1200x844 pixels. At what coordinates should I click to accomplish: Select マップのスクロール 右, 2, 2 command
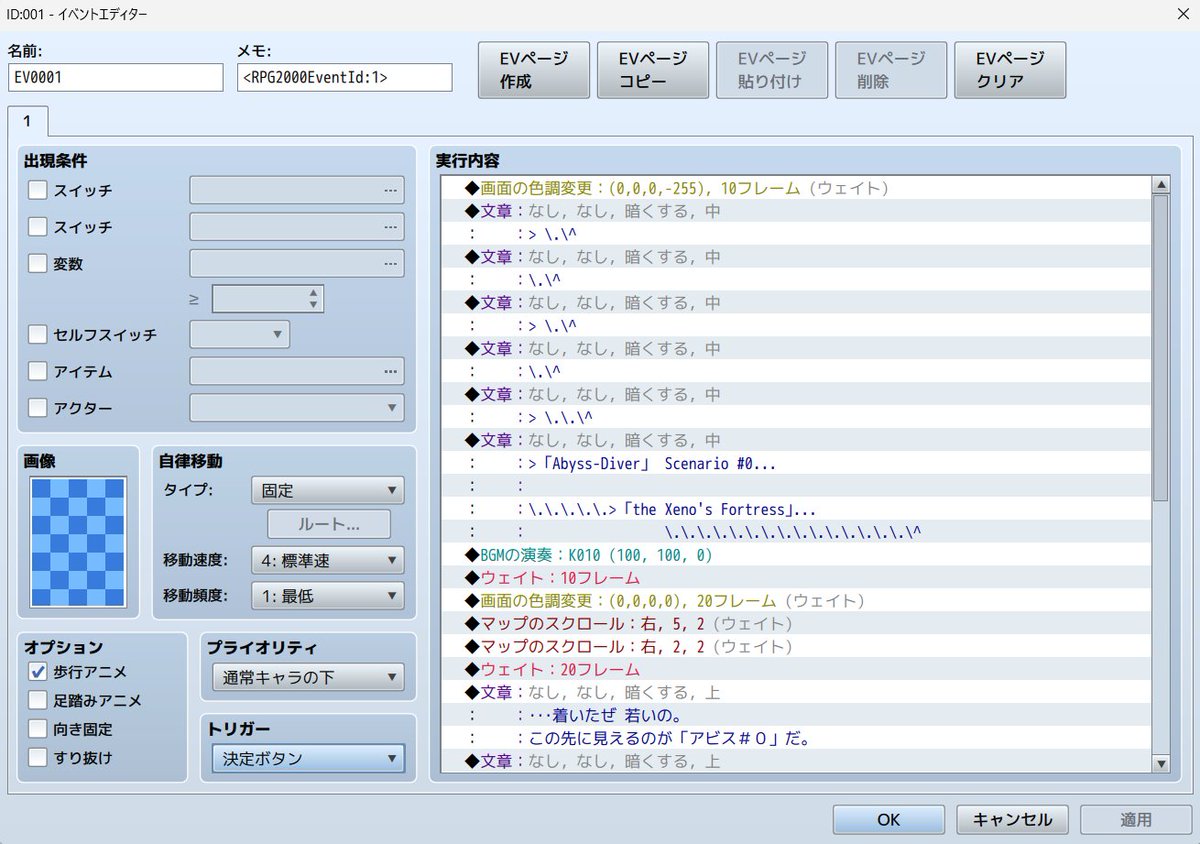tap(796, 647)
